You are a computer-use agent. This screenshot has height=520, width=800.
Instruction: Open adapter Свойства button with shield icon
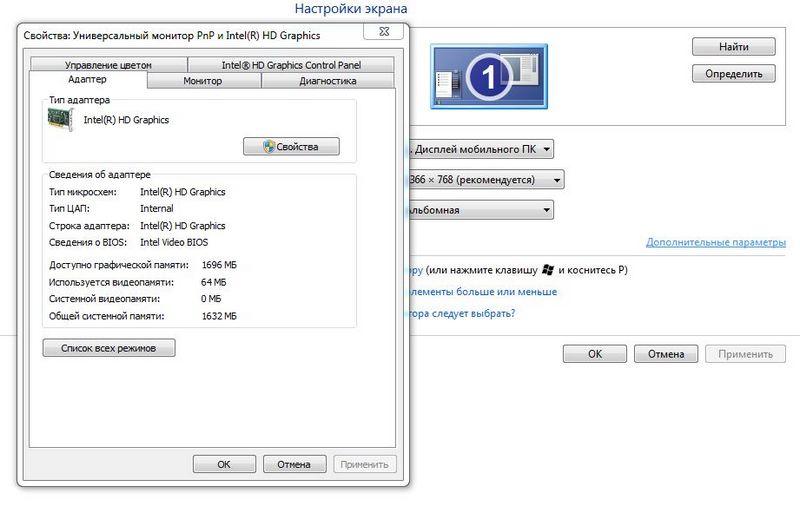[291, 147]
